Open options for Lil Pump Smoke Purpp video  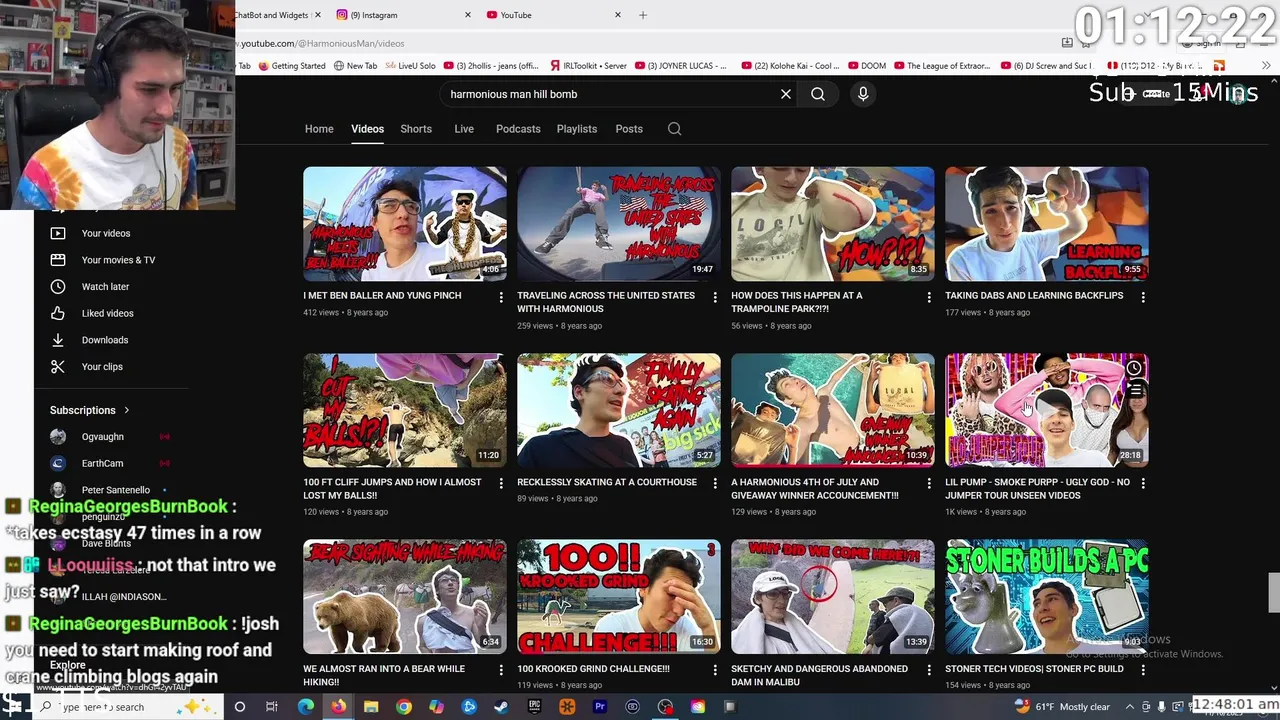pos(1143,484)
